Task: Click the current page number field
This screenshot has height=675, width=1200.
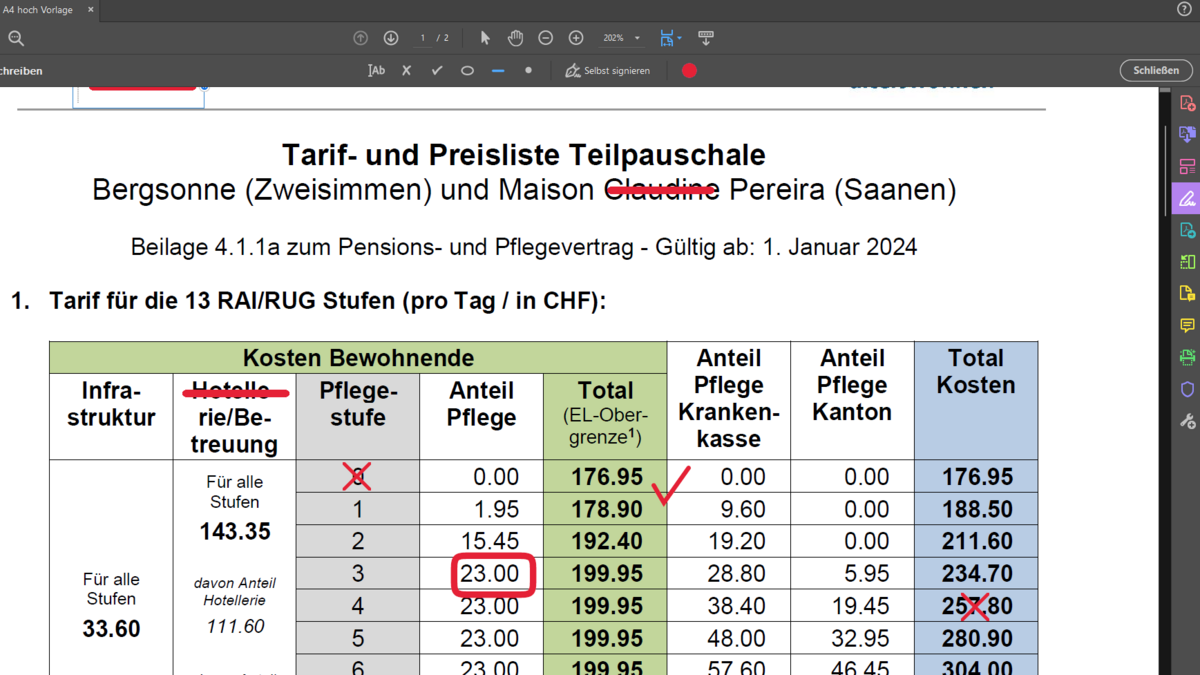Action: coord(423,38)
